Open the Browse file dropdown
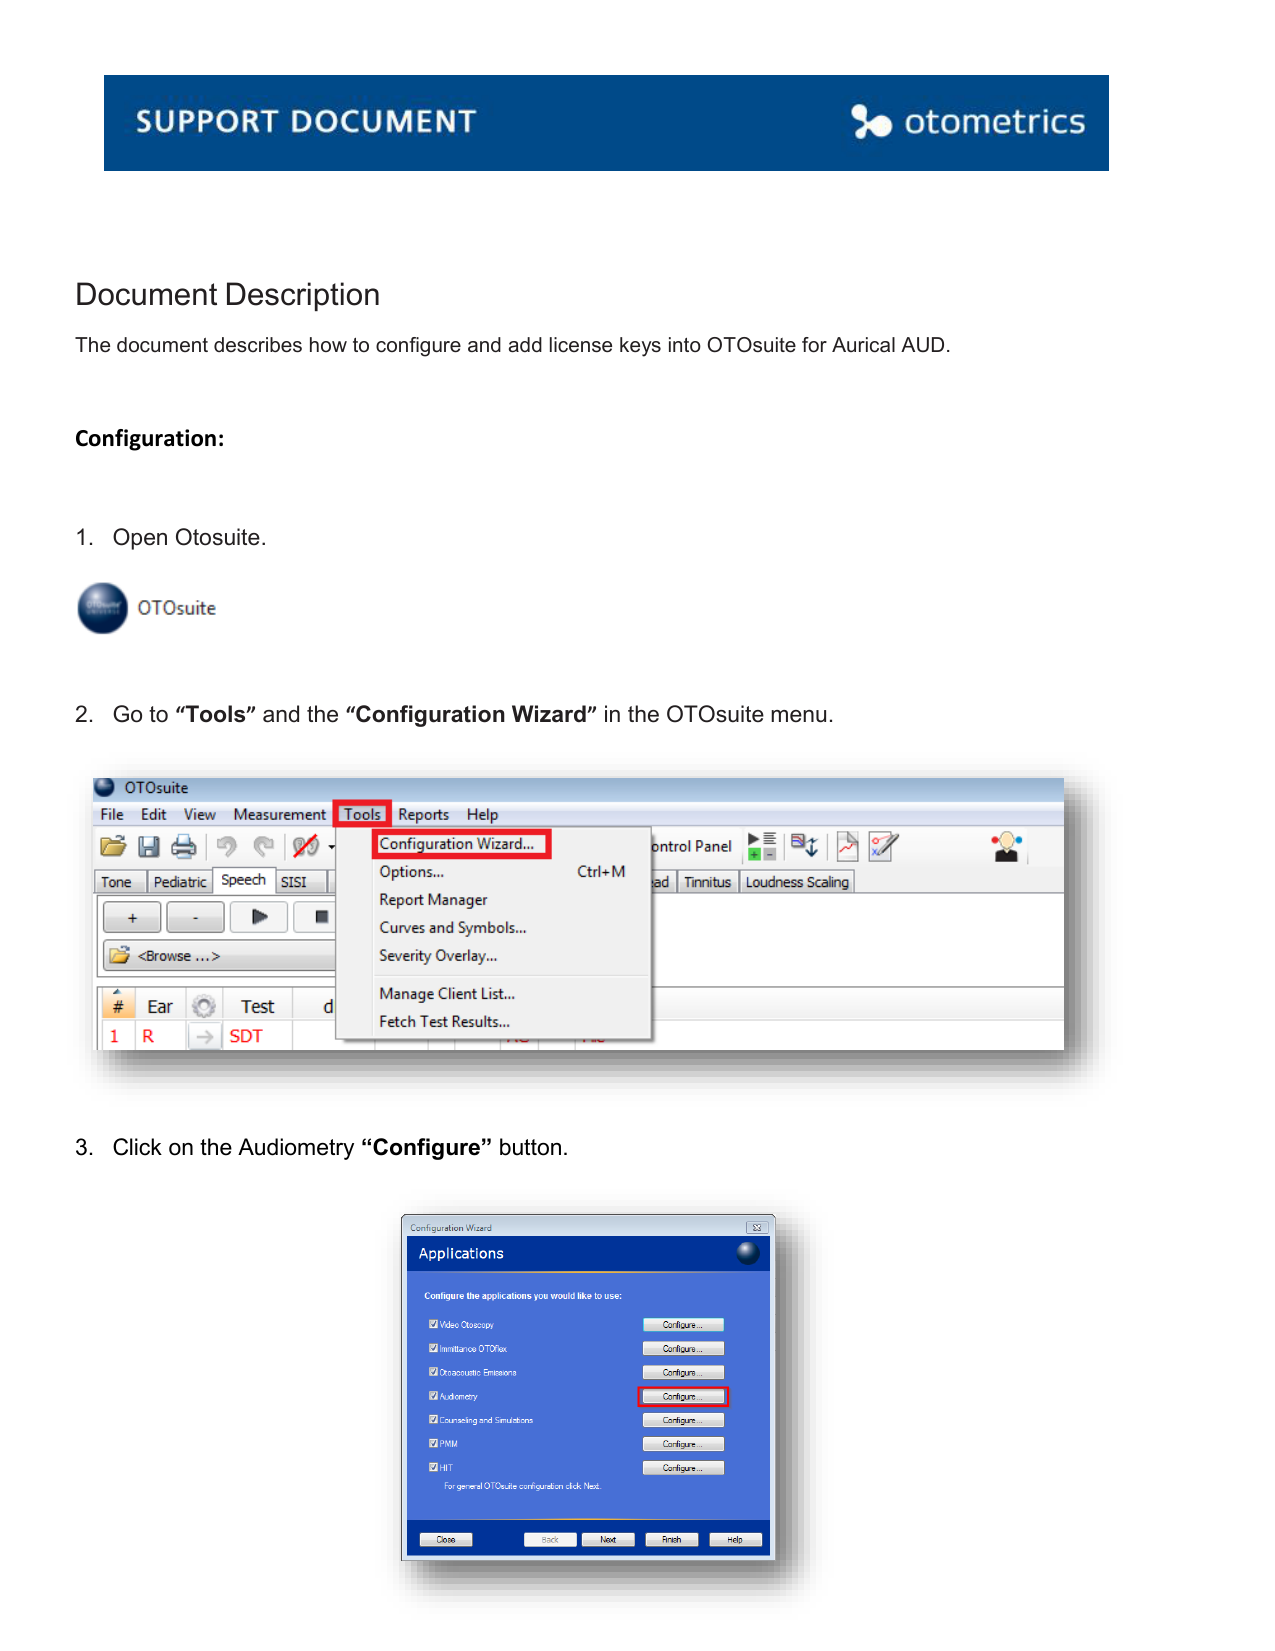Image resolution: width=1275 pixels, height=1651 pixels. tap(220, 956)
